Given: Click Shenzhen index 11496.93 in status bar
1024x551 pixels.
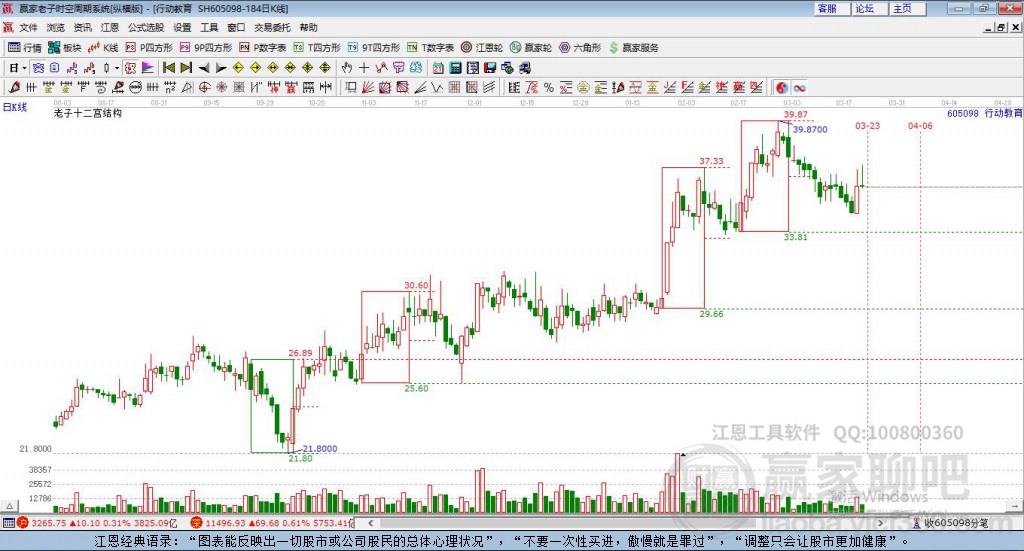Looking at the screenshot, I should coord(225,523).
